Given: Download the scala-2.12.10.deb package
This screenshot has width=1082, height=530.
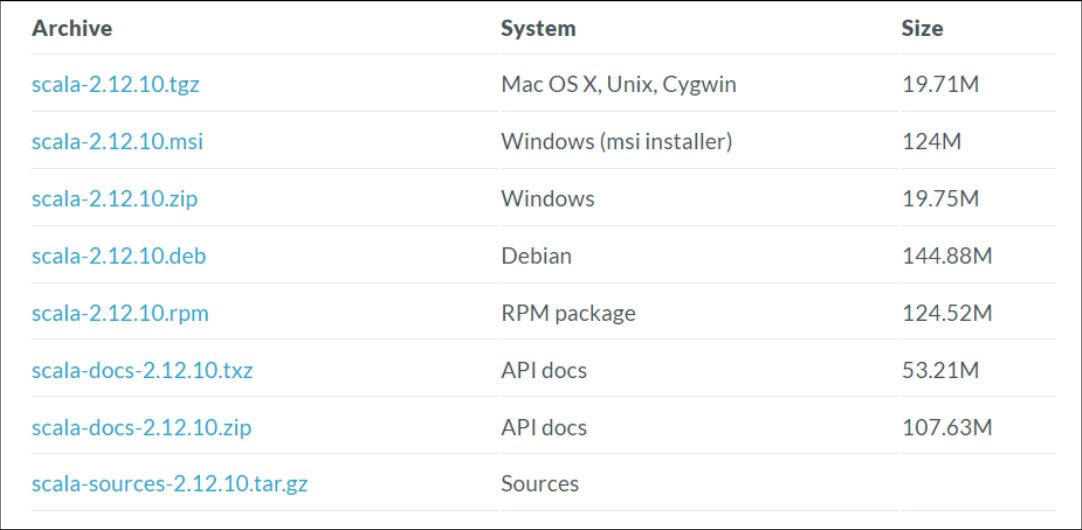Looking at the screenshot, I should pyautogui.click(x=119, y=256).
